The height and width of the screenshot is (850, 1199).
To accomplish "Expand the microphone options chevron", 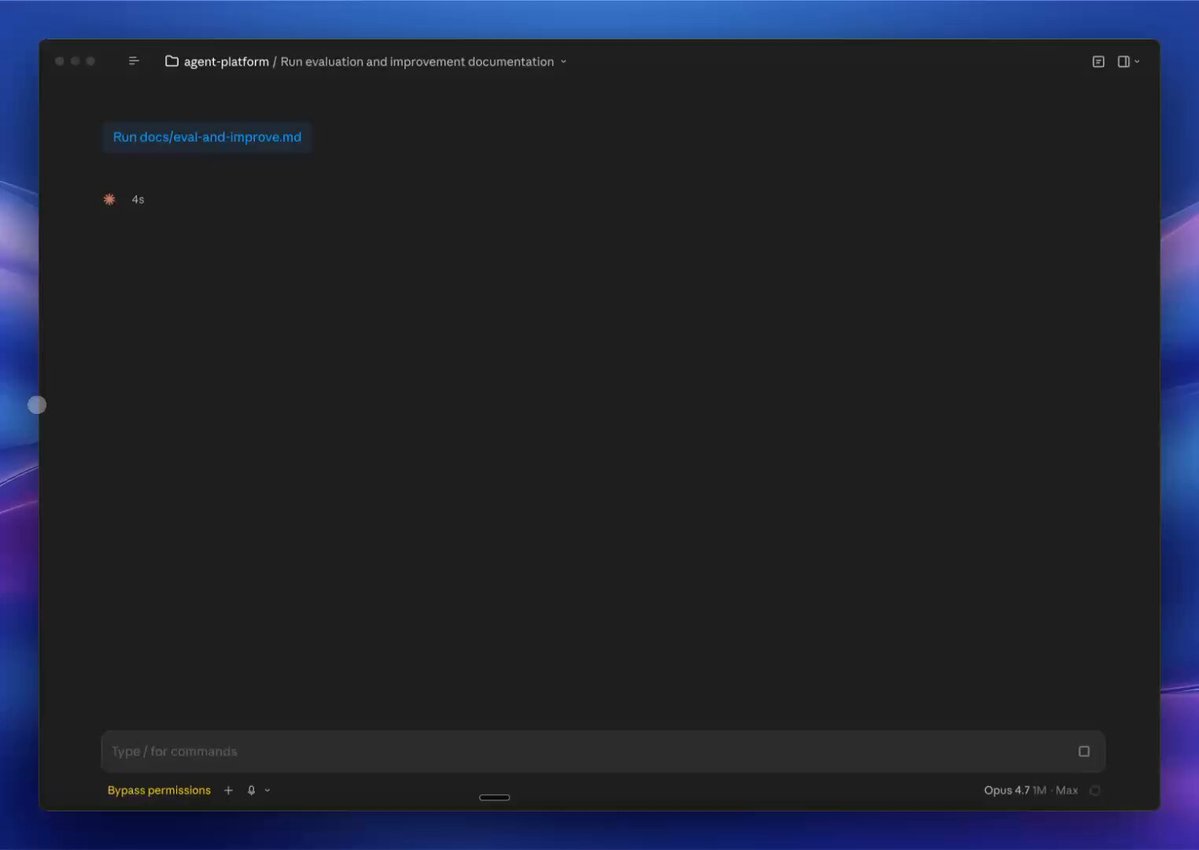I will point(267,790).
